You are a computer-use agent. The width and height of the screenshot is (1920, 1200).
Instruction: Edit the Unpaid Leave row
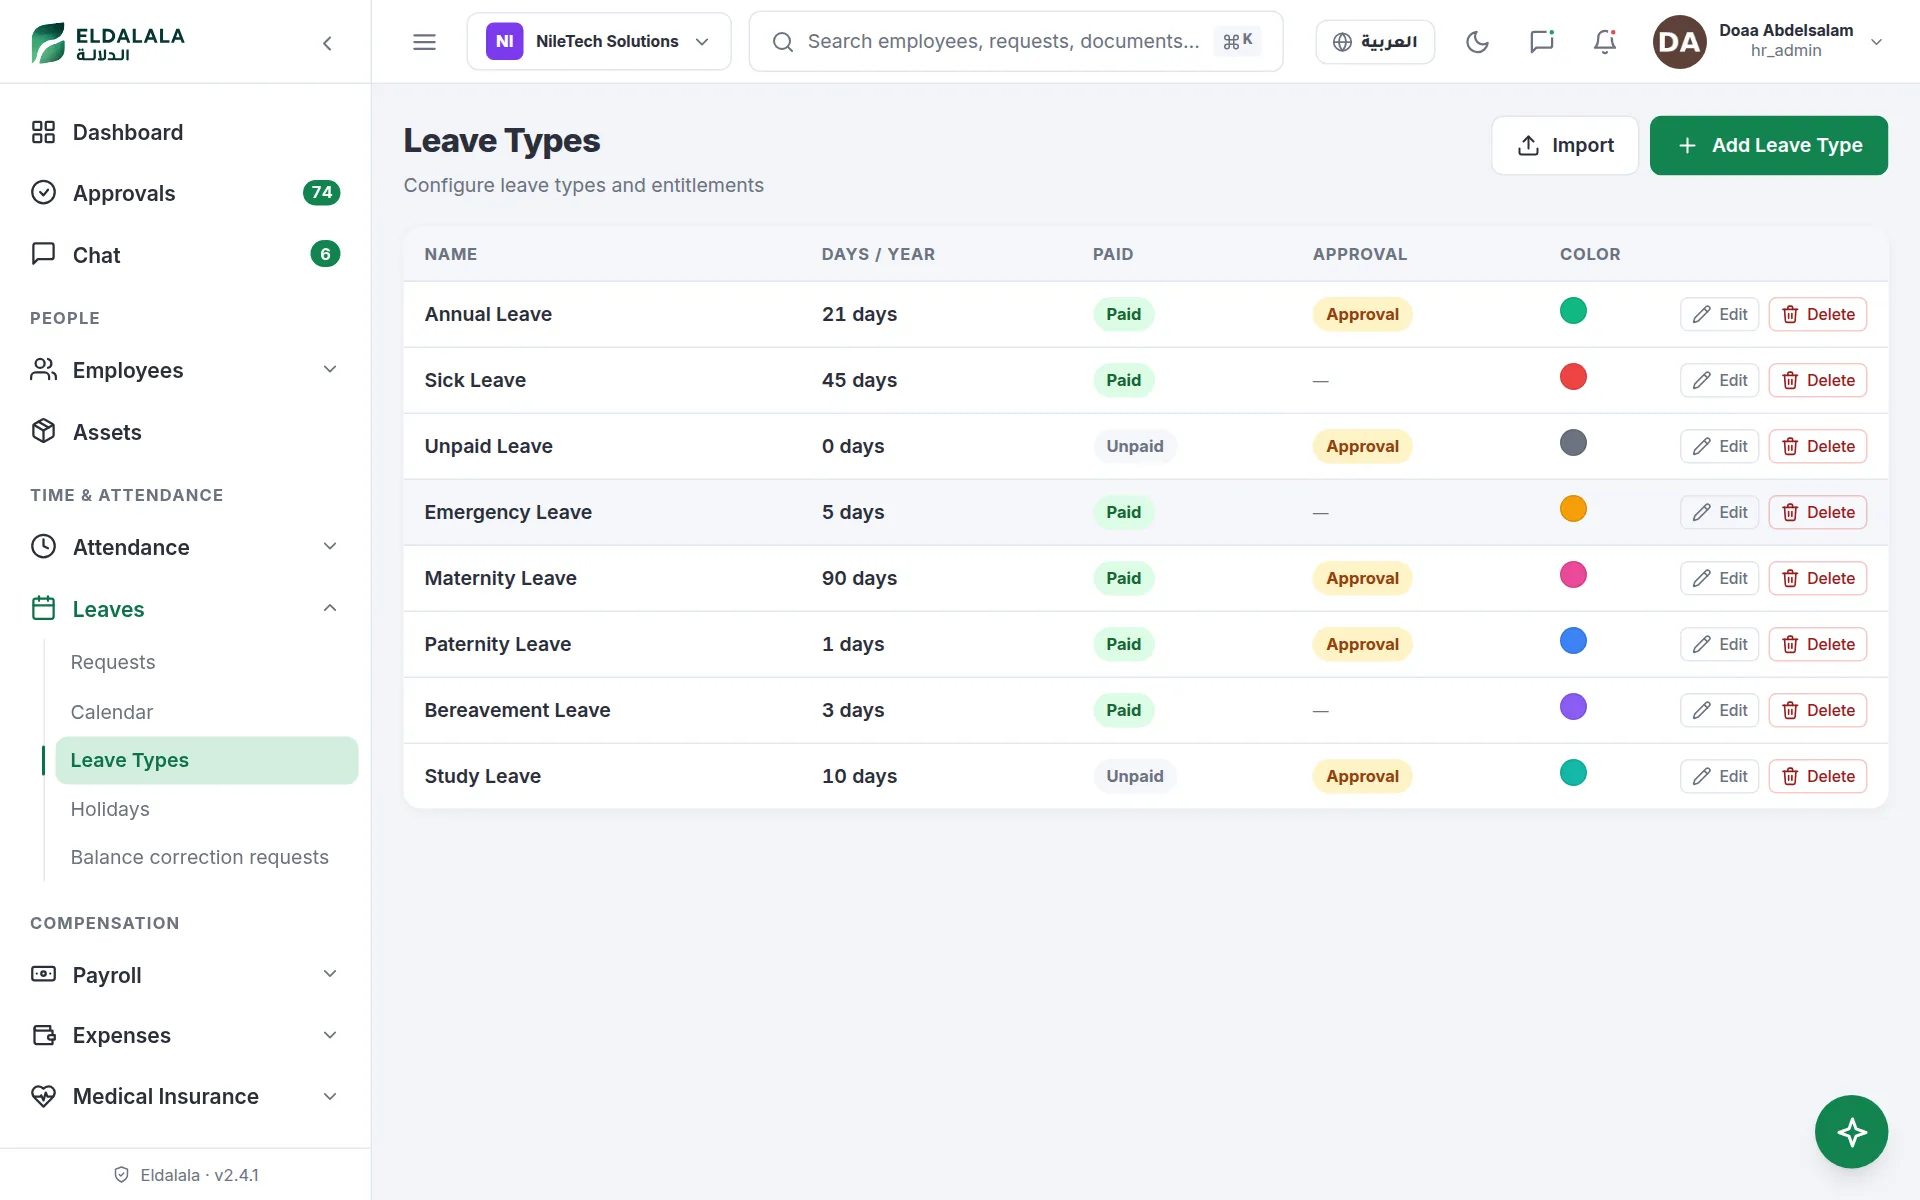pos(1719,446)
